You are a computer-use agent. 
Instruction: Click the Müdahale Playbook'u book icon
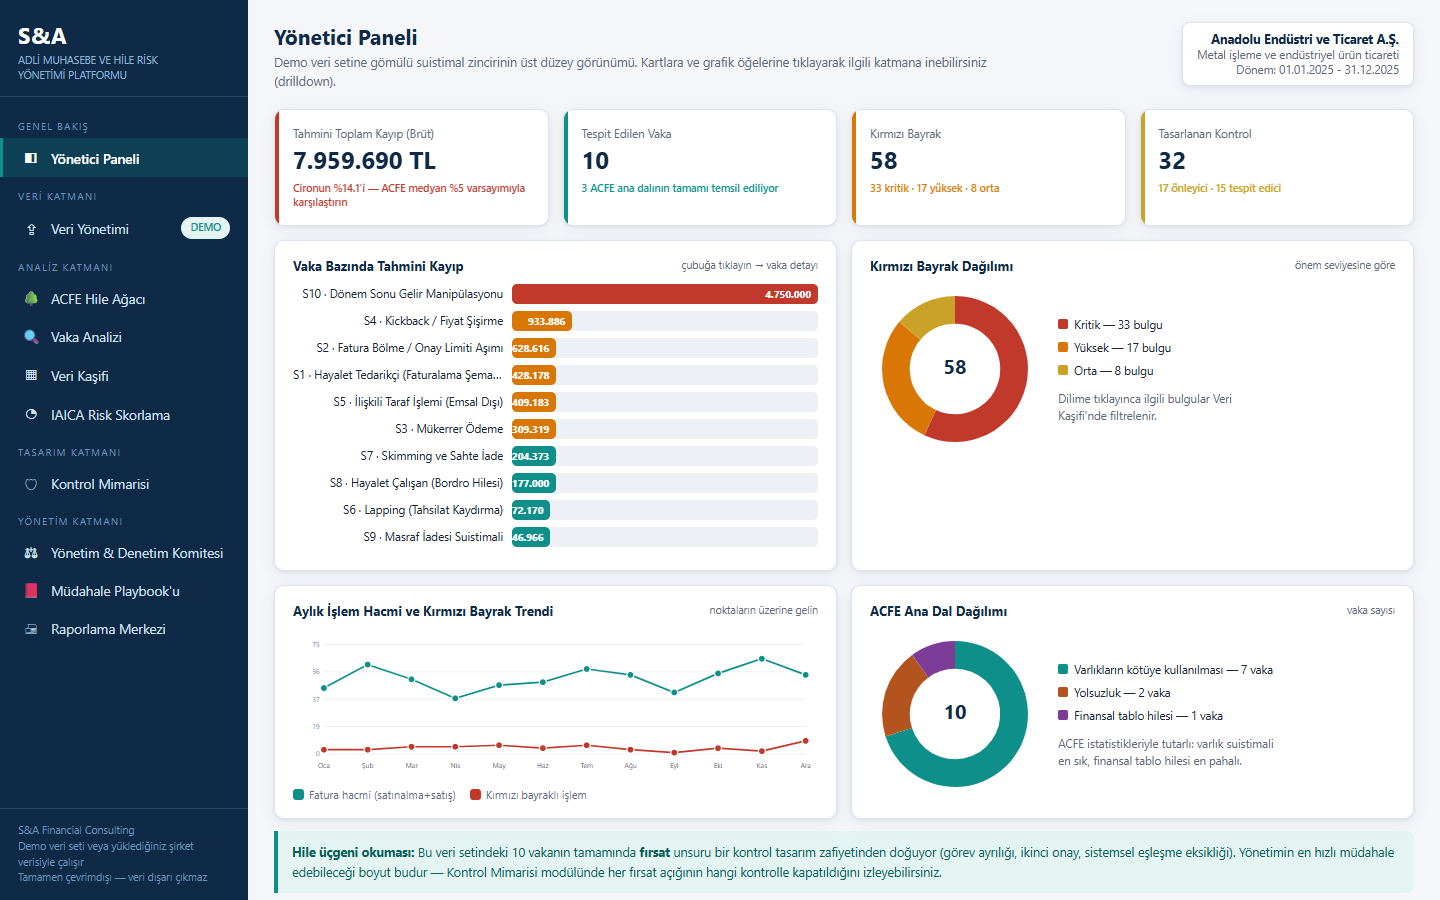coord(31,591)
